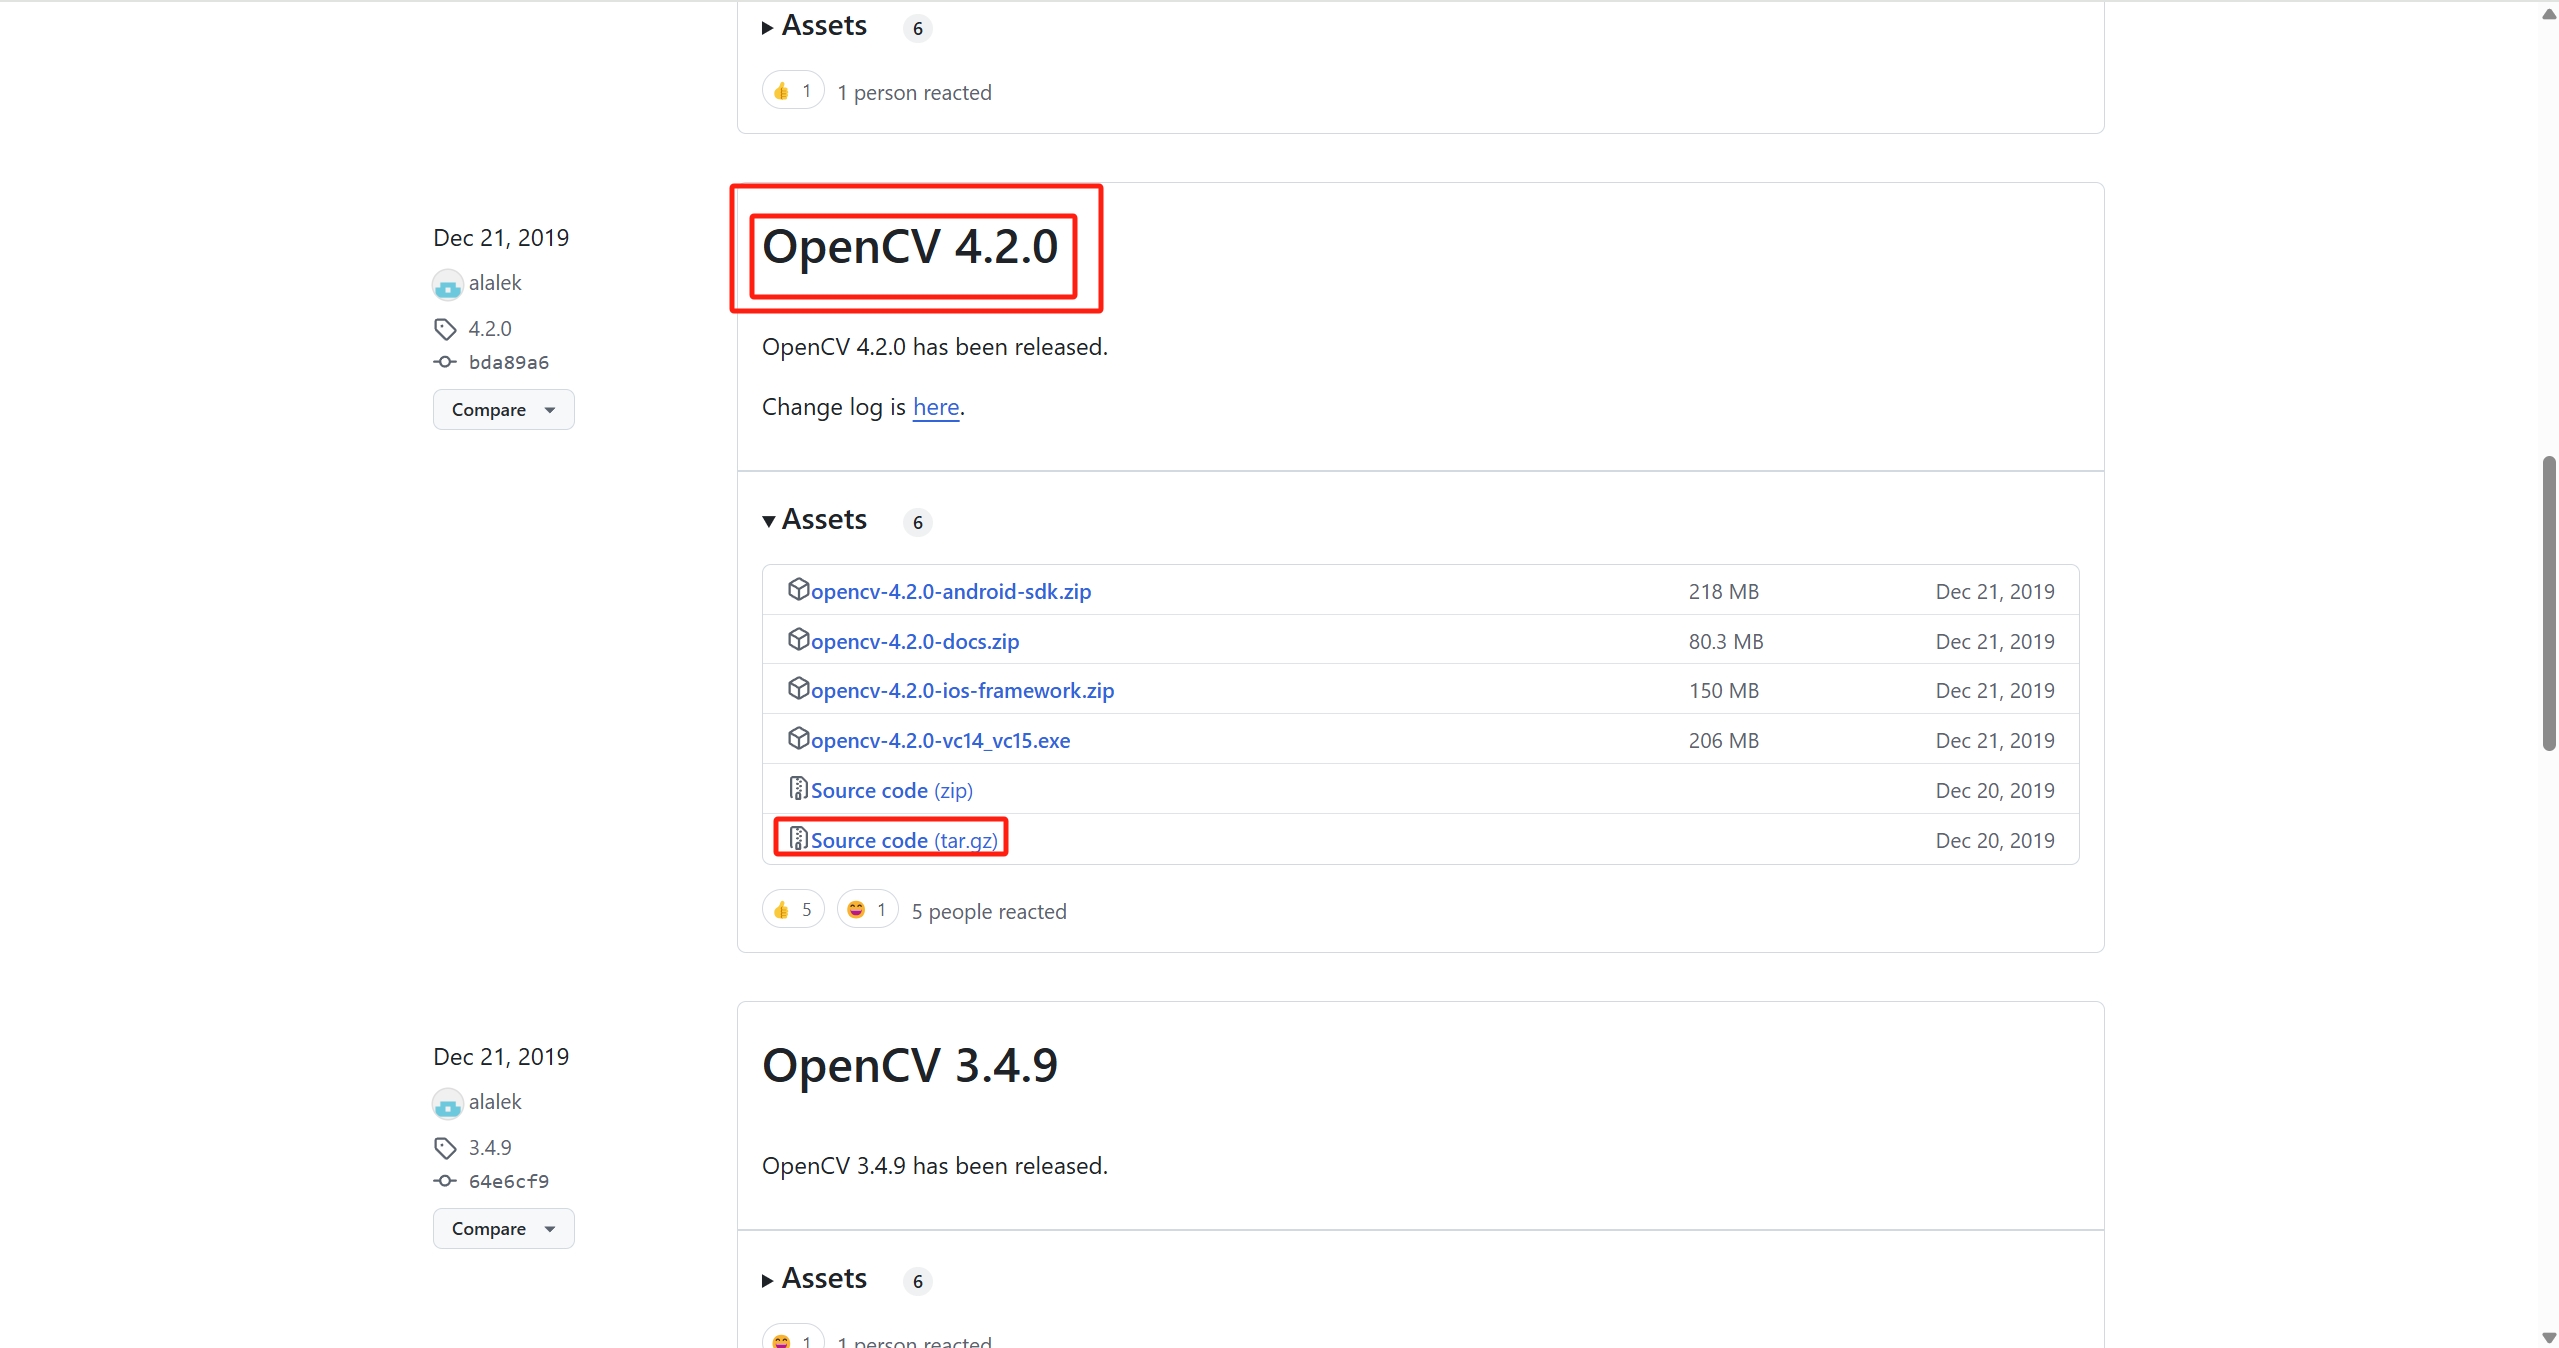The height and width of the screenshot is (1348, 2559).
Task: Download opencv-4.2.0-docs.zip
Action: [x=914, y=642]
